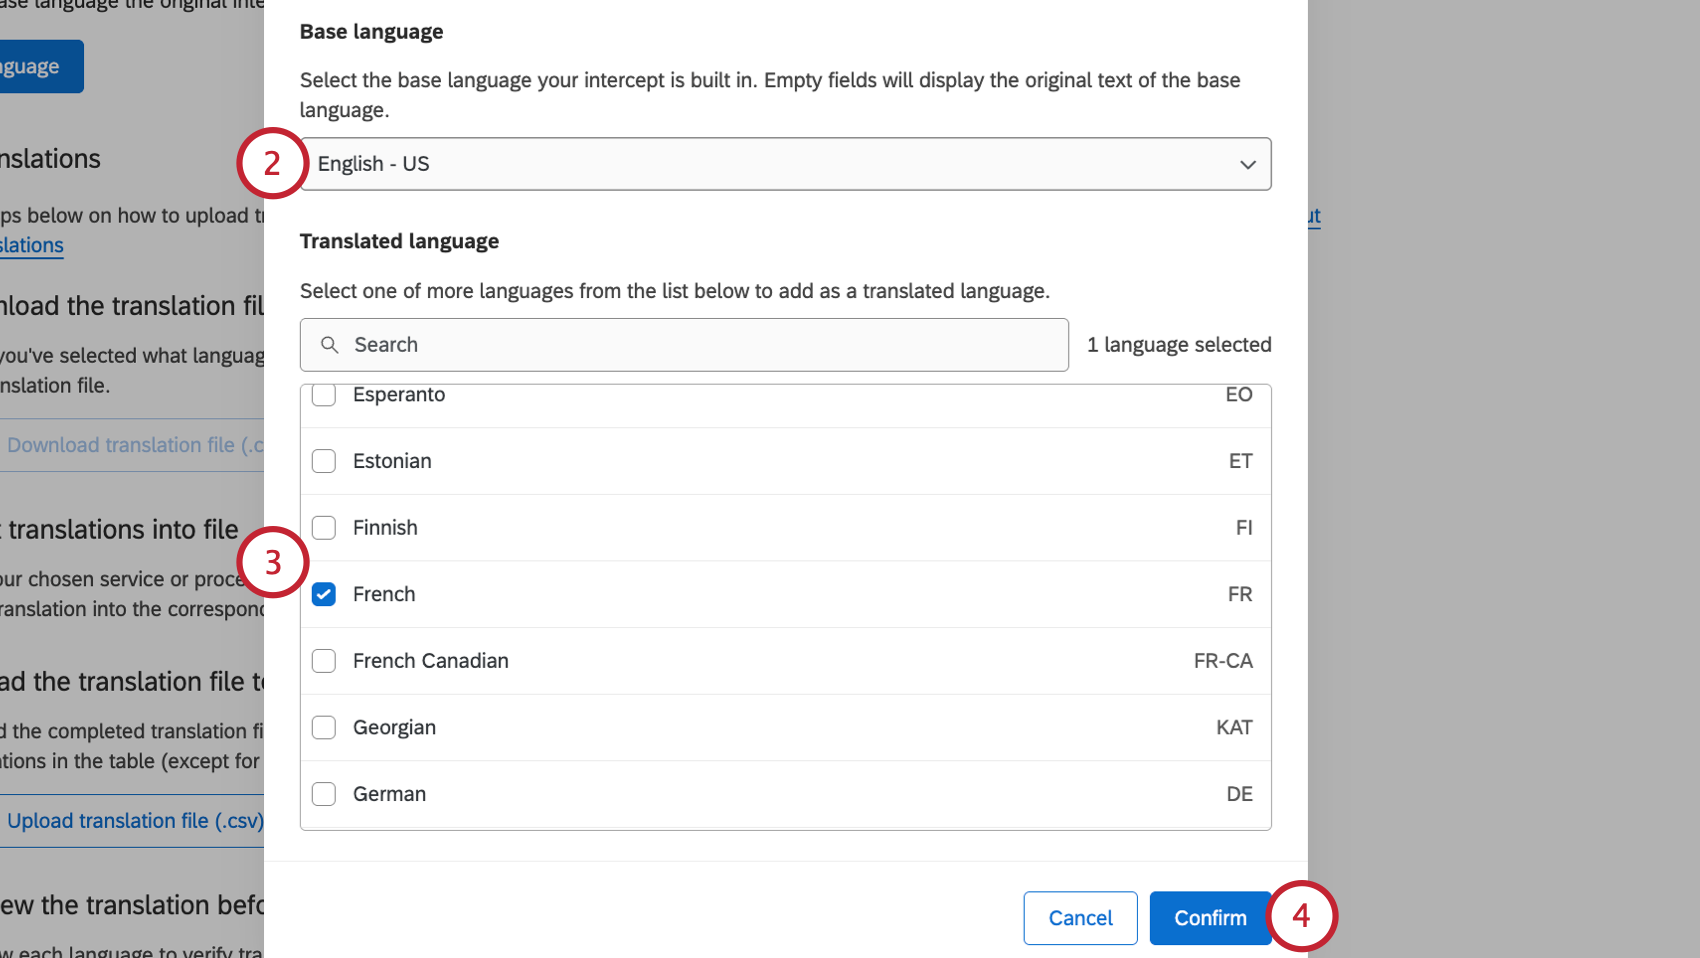This screenshot has height=958, width=1700.
Task: Click Download translation file in background page
Action: [x=132, y=445]
